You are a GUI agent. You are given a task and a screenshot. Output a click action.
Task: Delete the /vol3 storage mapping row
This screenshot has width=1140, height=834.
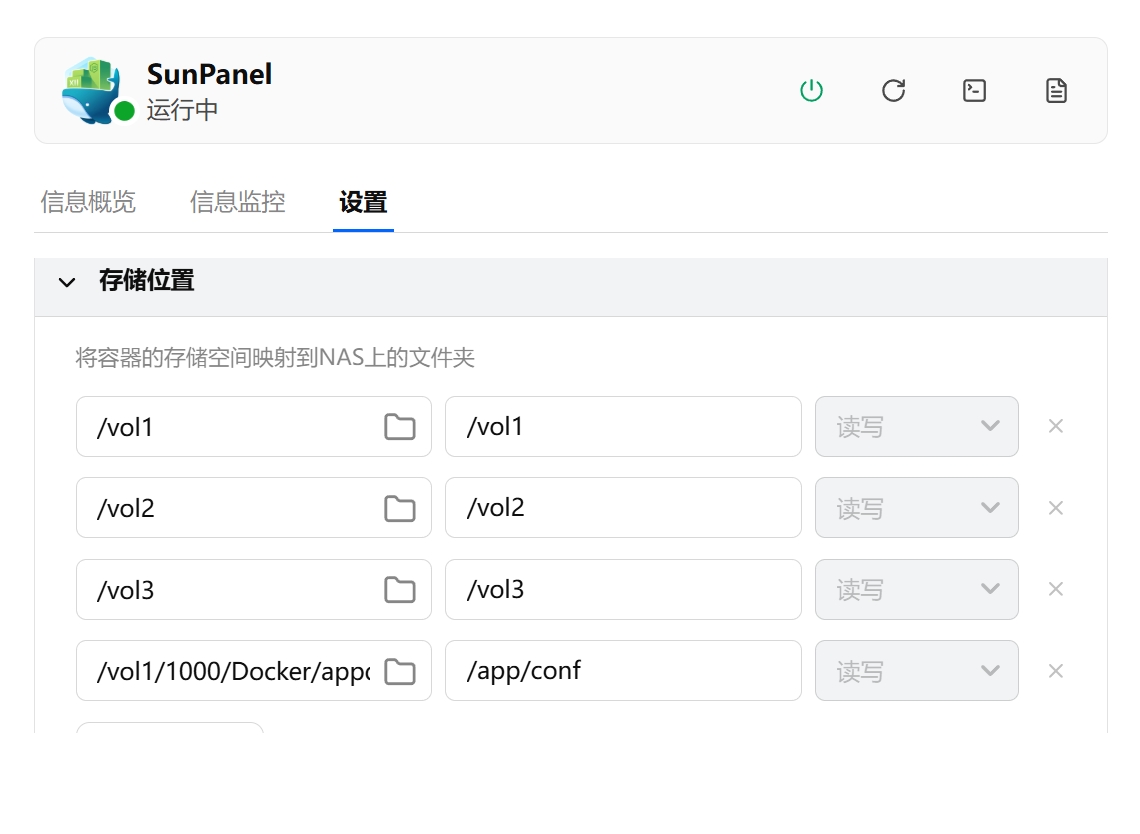pos(1055,589)
